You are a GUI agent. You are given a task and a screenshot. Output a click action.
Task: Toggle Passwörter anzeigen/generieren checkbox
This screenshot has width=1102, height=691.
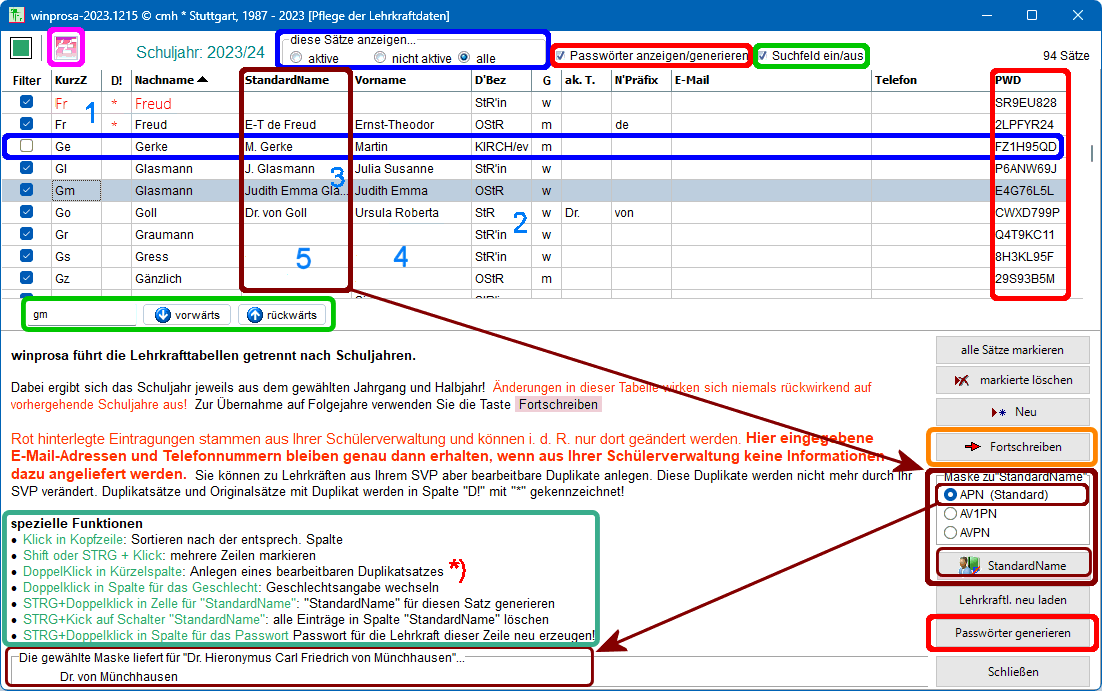(562, 56)
